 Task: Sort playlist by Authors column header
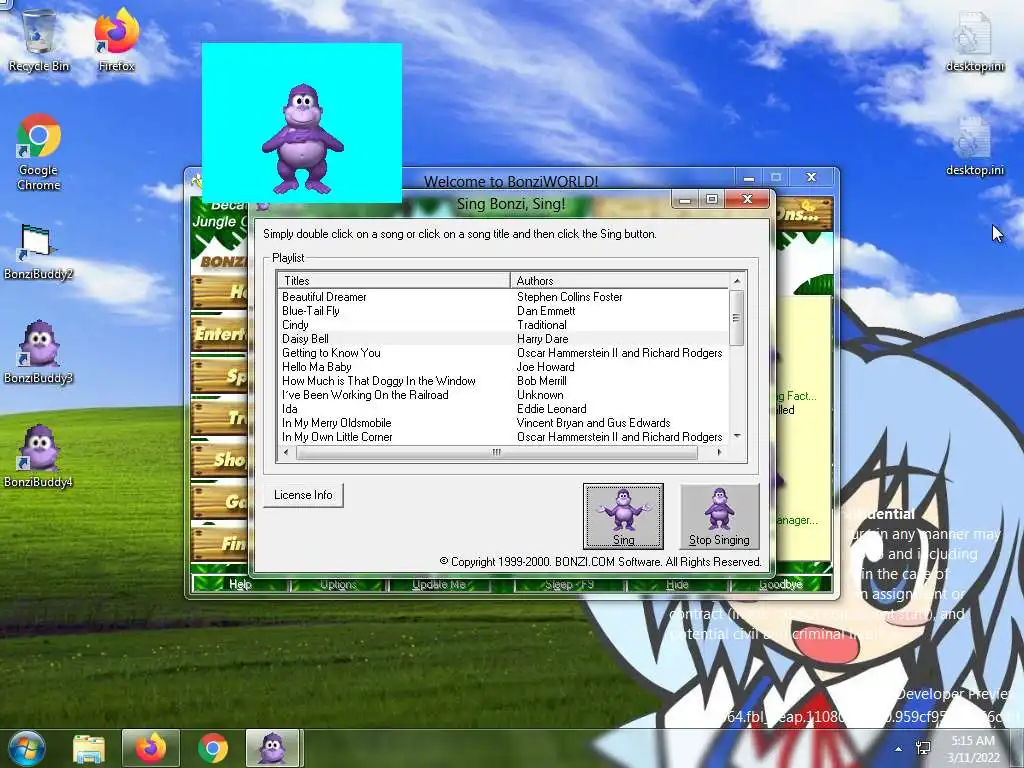619,280
